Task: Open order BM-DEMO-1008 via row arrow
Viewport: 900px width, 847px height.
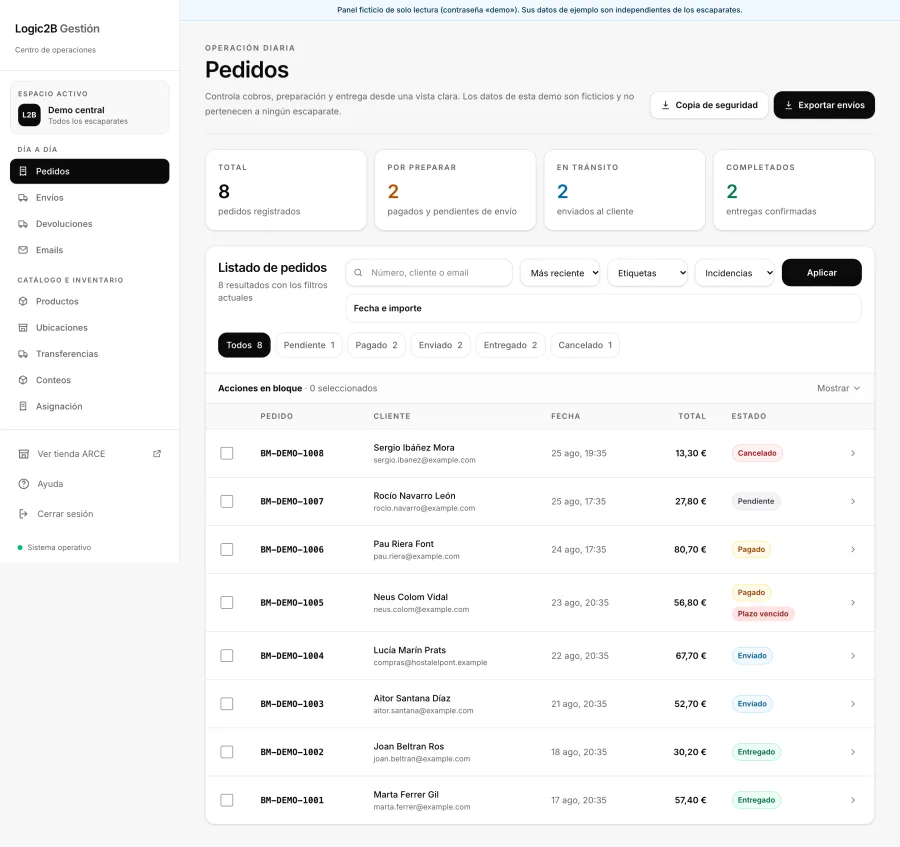Action: pos(853,453)
